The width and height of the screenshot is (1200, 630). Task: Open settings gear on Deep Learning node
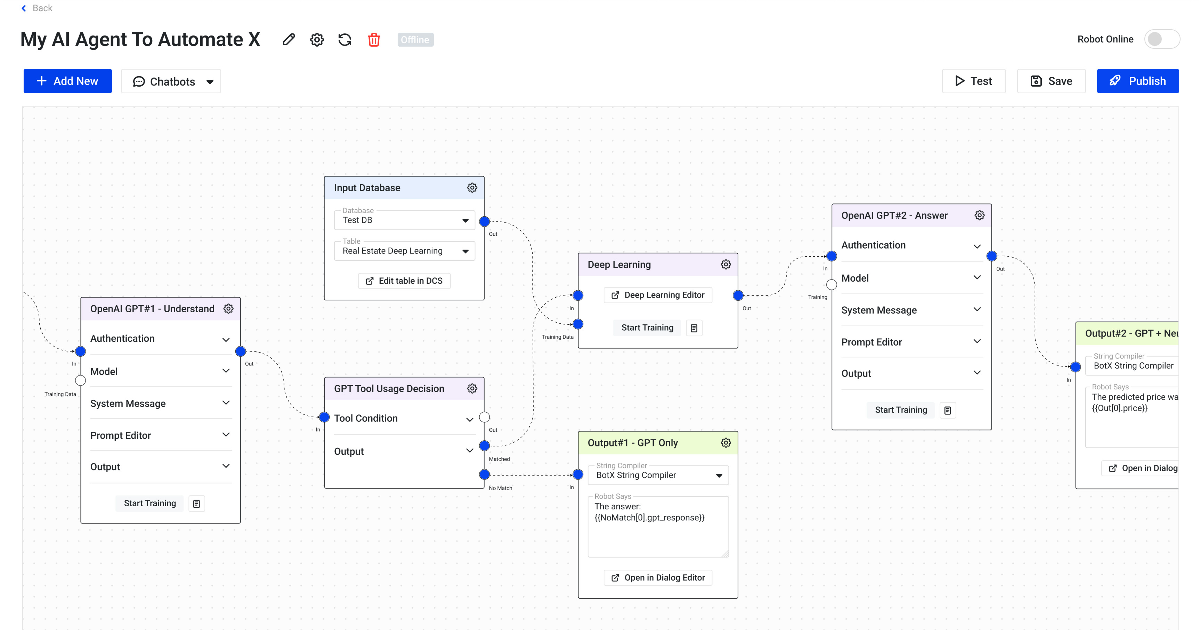pyautogui.click(x=726, y=264)
